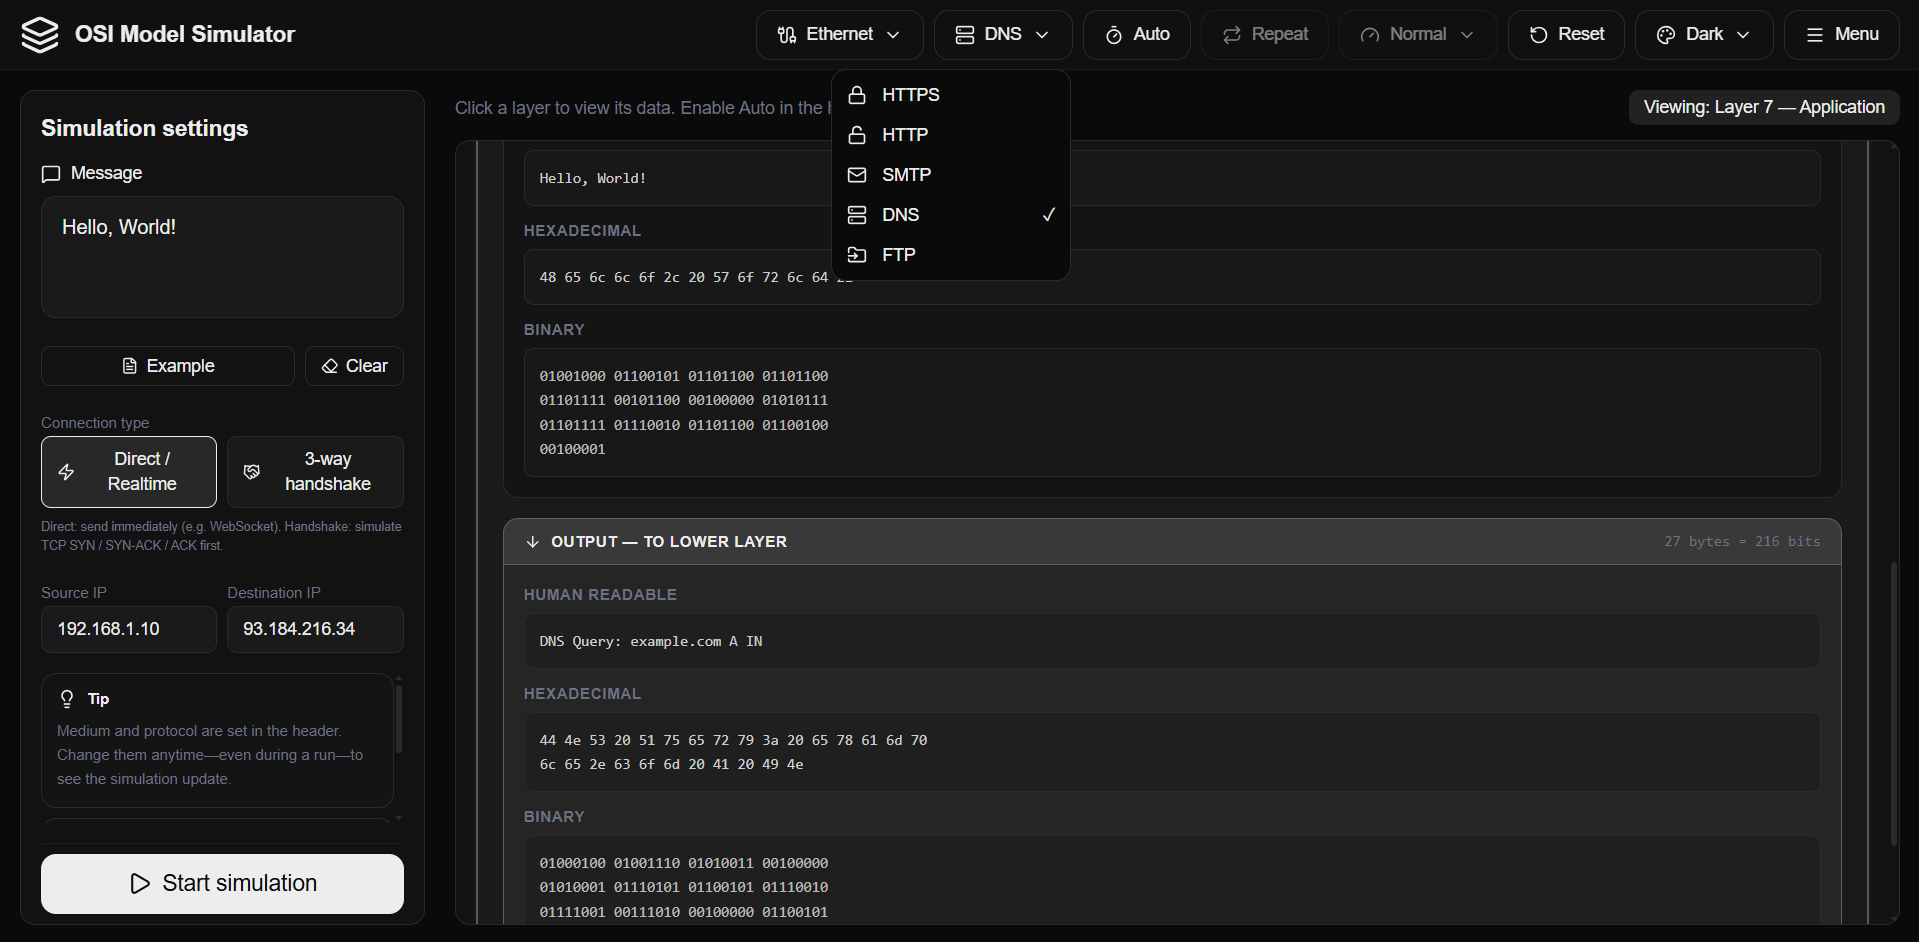
Task: Switch to 3-way handshake connection type
Action: pyautogui.click(x=315, y=471)
